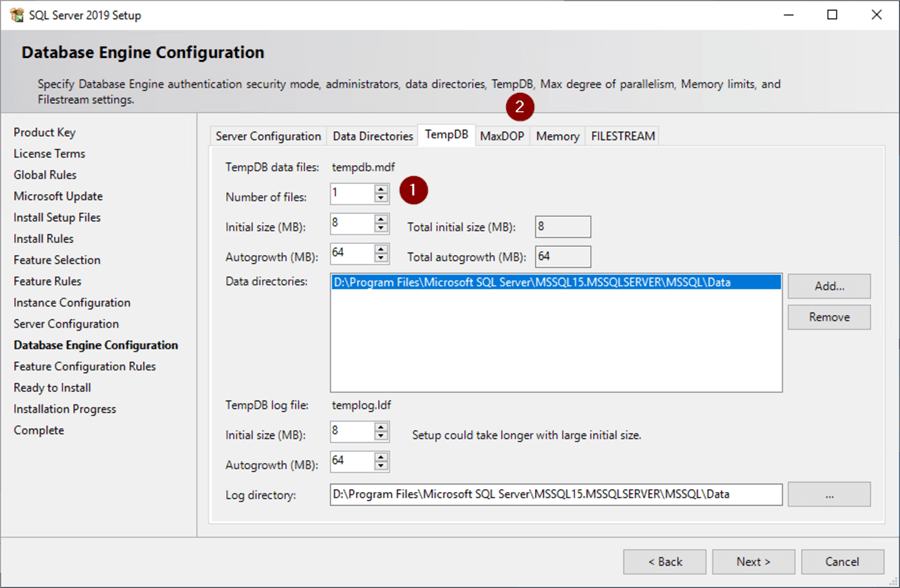Cancel the SQL Server setup
This screenshot has height=588, width=900.
[843, 562]
